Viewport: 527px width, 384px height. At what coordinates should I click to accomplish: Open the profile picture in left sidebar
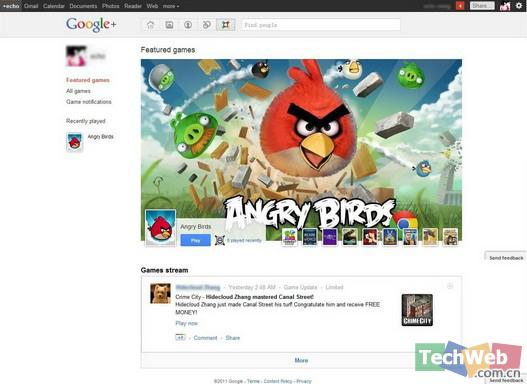point(76,56)
